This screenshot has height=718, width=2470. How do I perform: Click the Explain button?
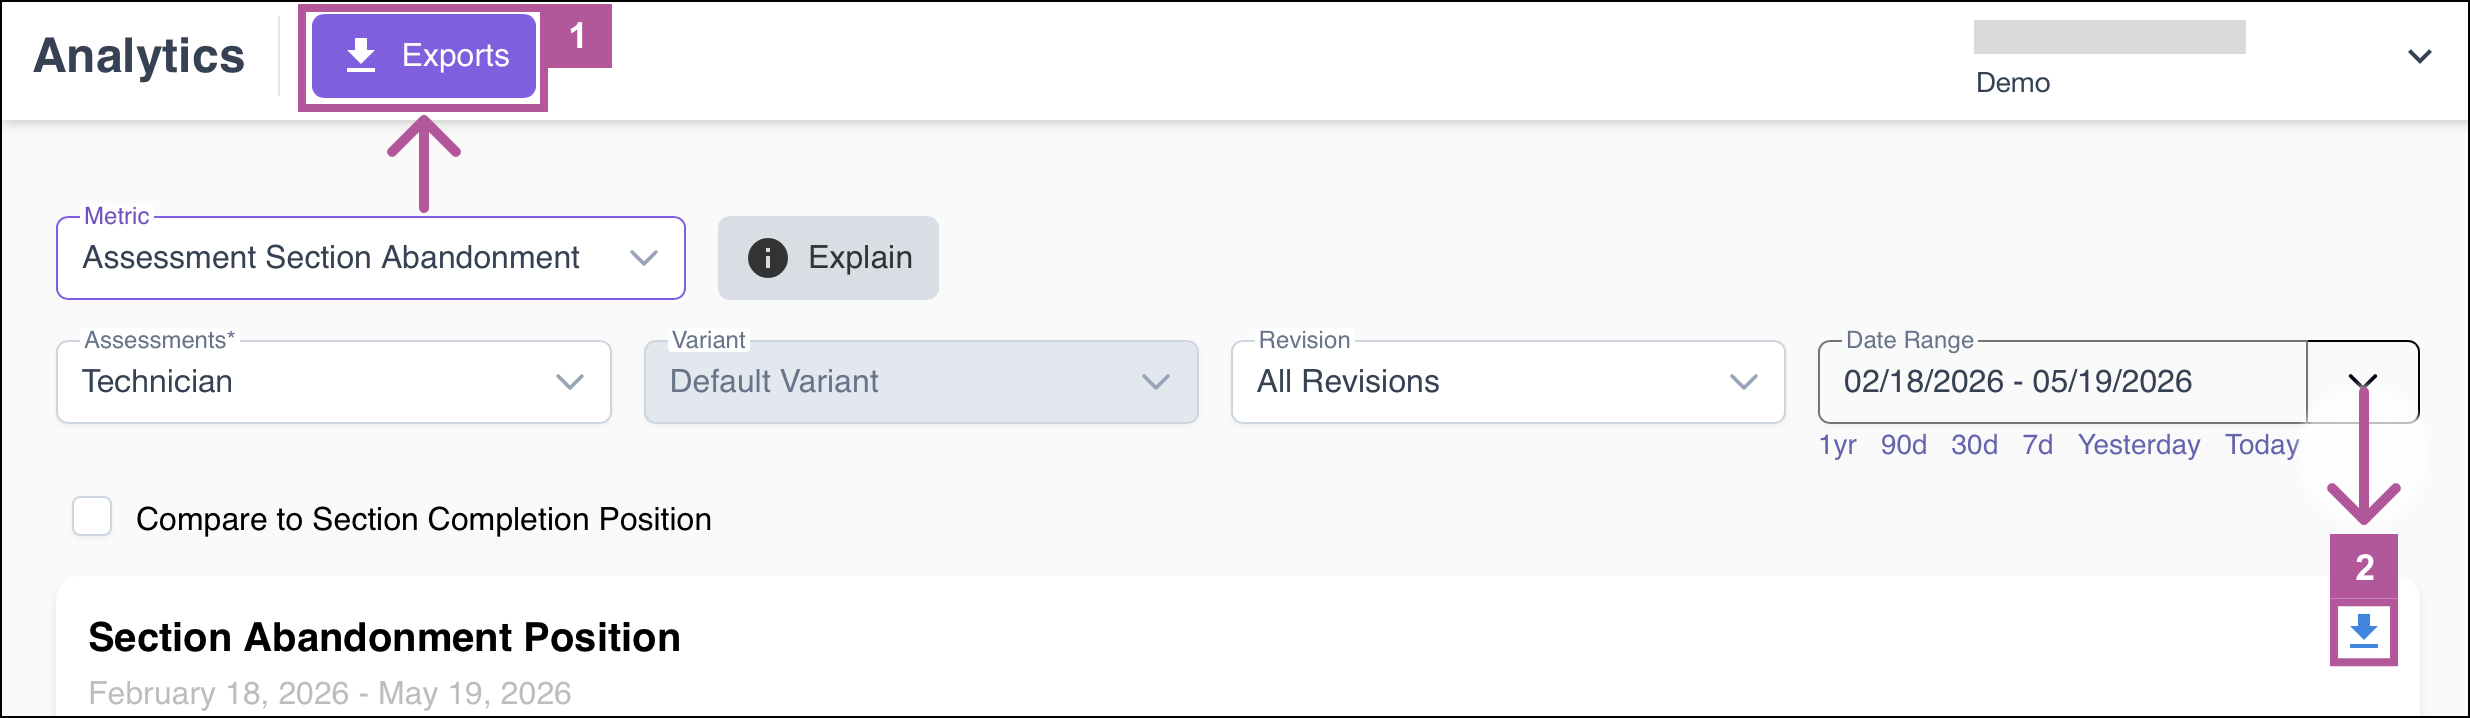828,258
